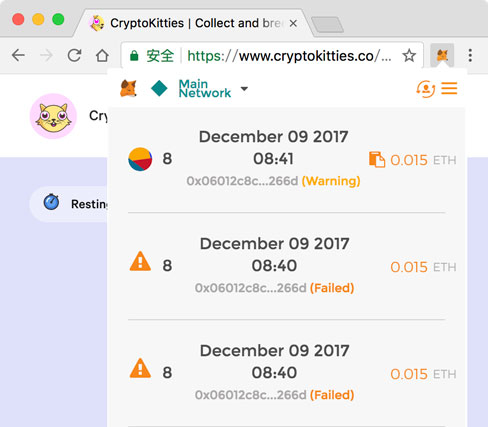Screen dimensions: 488x427
Task: Open MetaMask extension icon in toolbar
Action: pyautogui.click(x=442, y=55)
